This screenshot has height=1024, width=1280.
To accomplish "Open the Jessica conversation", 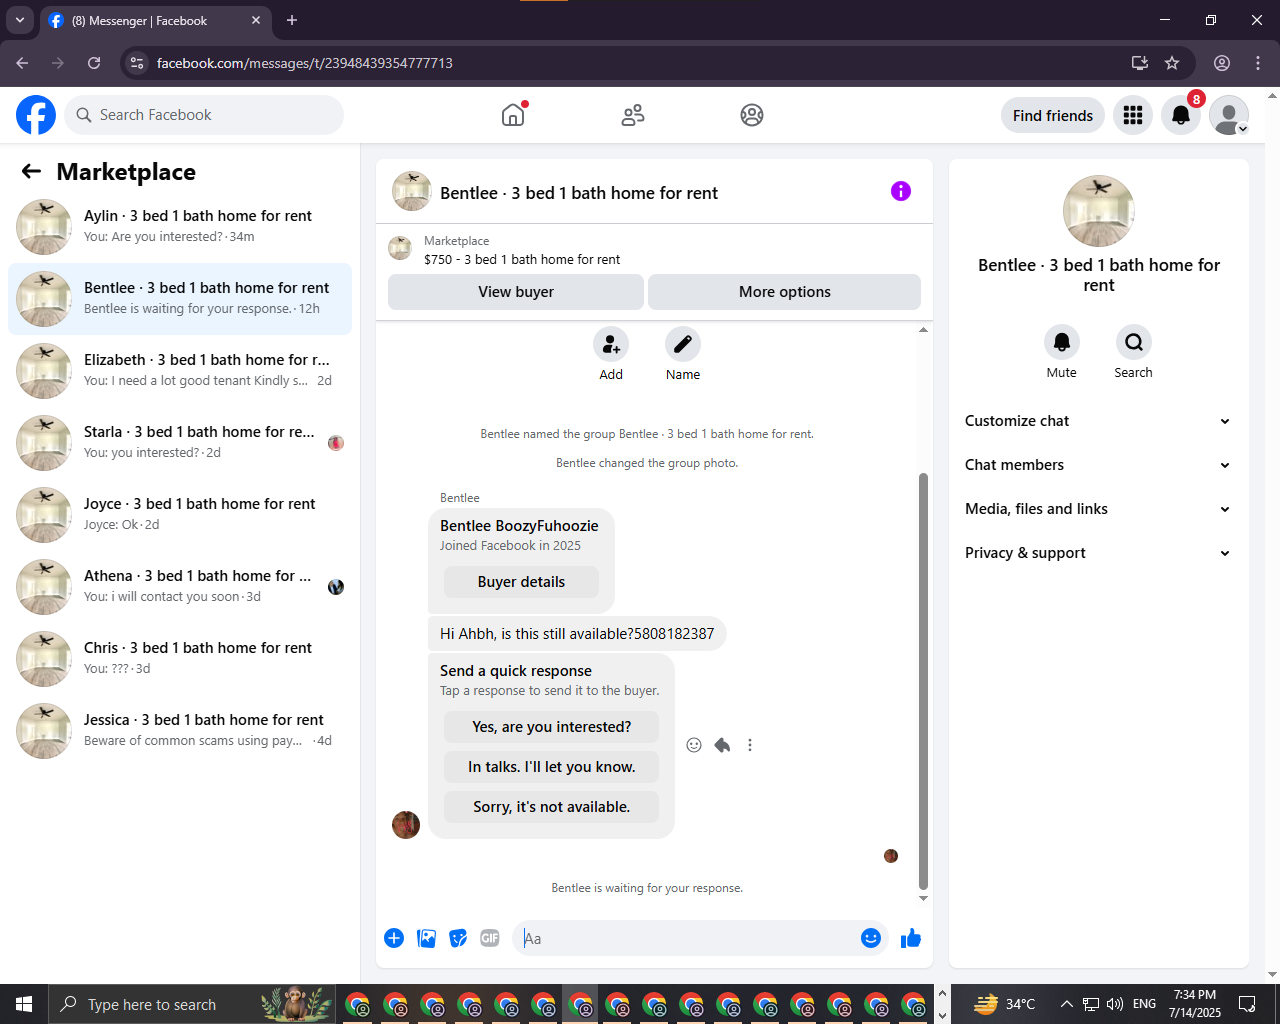I will pos(180,731).
